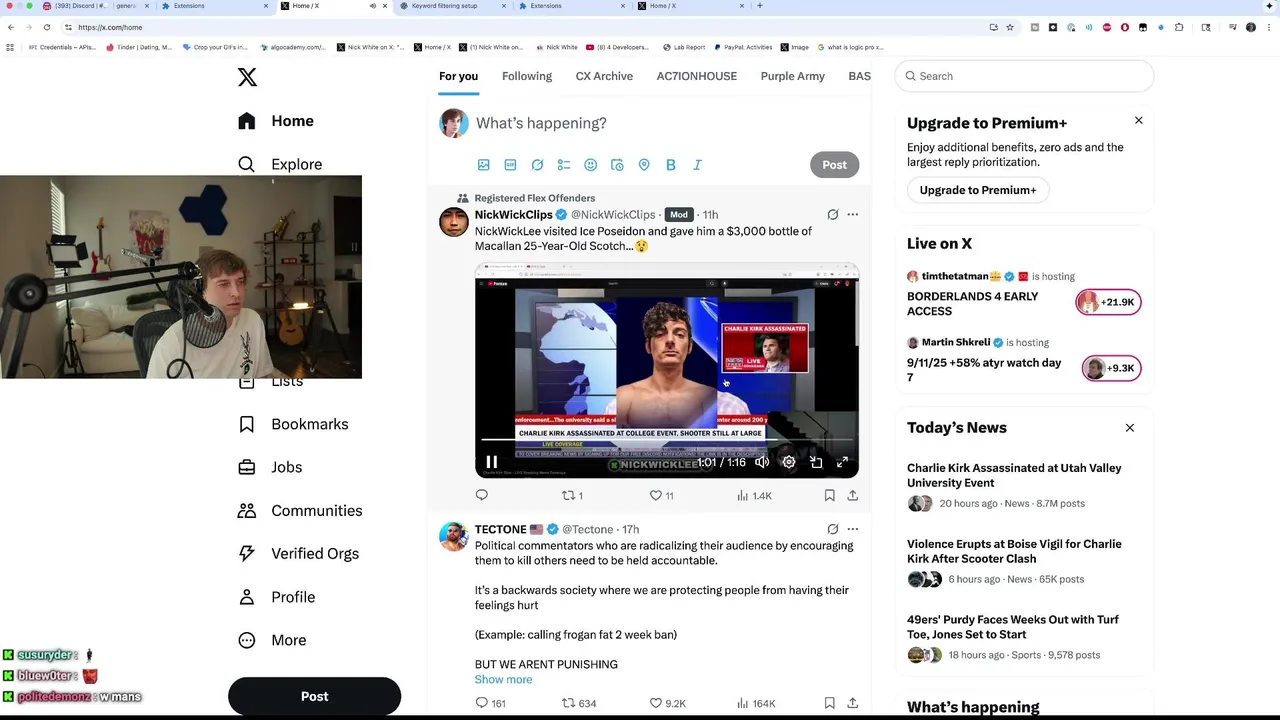Add a GIF to the post
This screenshot has width=1280, height=720.
click(510, 165)
